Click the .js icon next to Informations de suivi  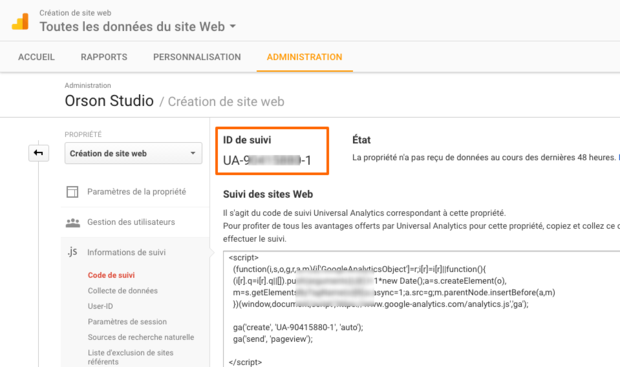coord(72,252)
